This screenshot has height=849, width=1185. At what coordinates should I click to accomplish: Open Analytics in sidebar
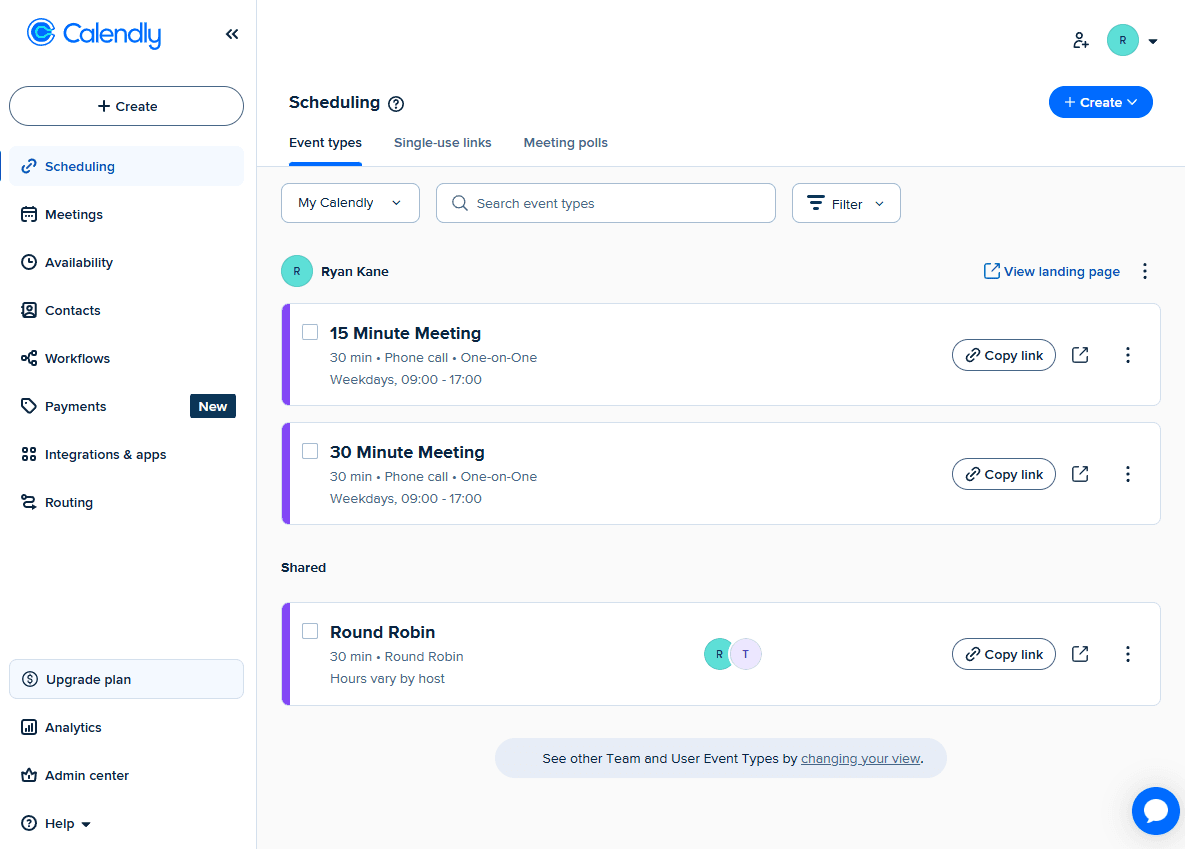coord(126,727)
